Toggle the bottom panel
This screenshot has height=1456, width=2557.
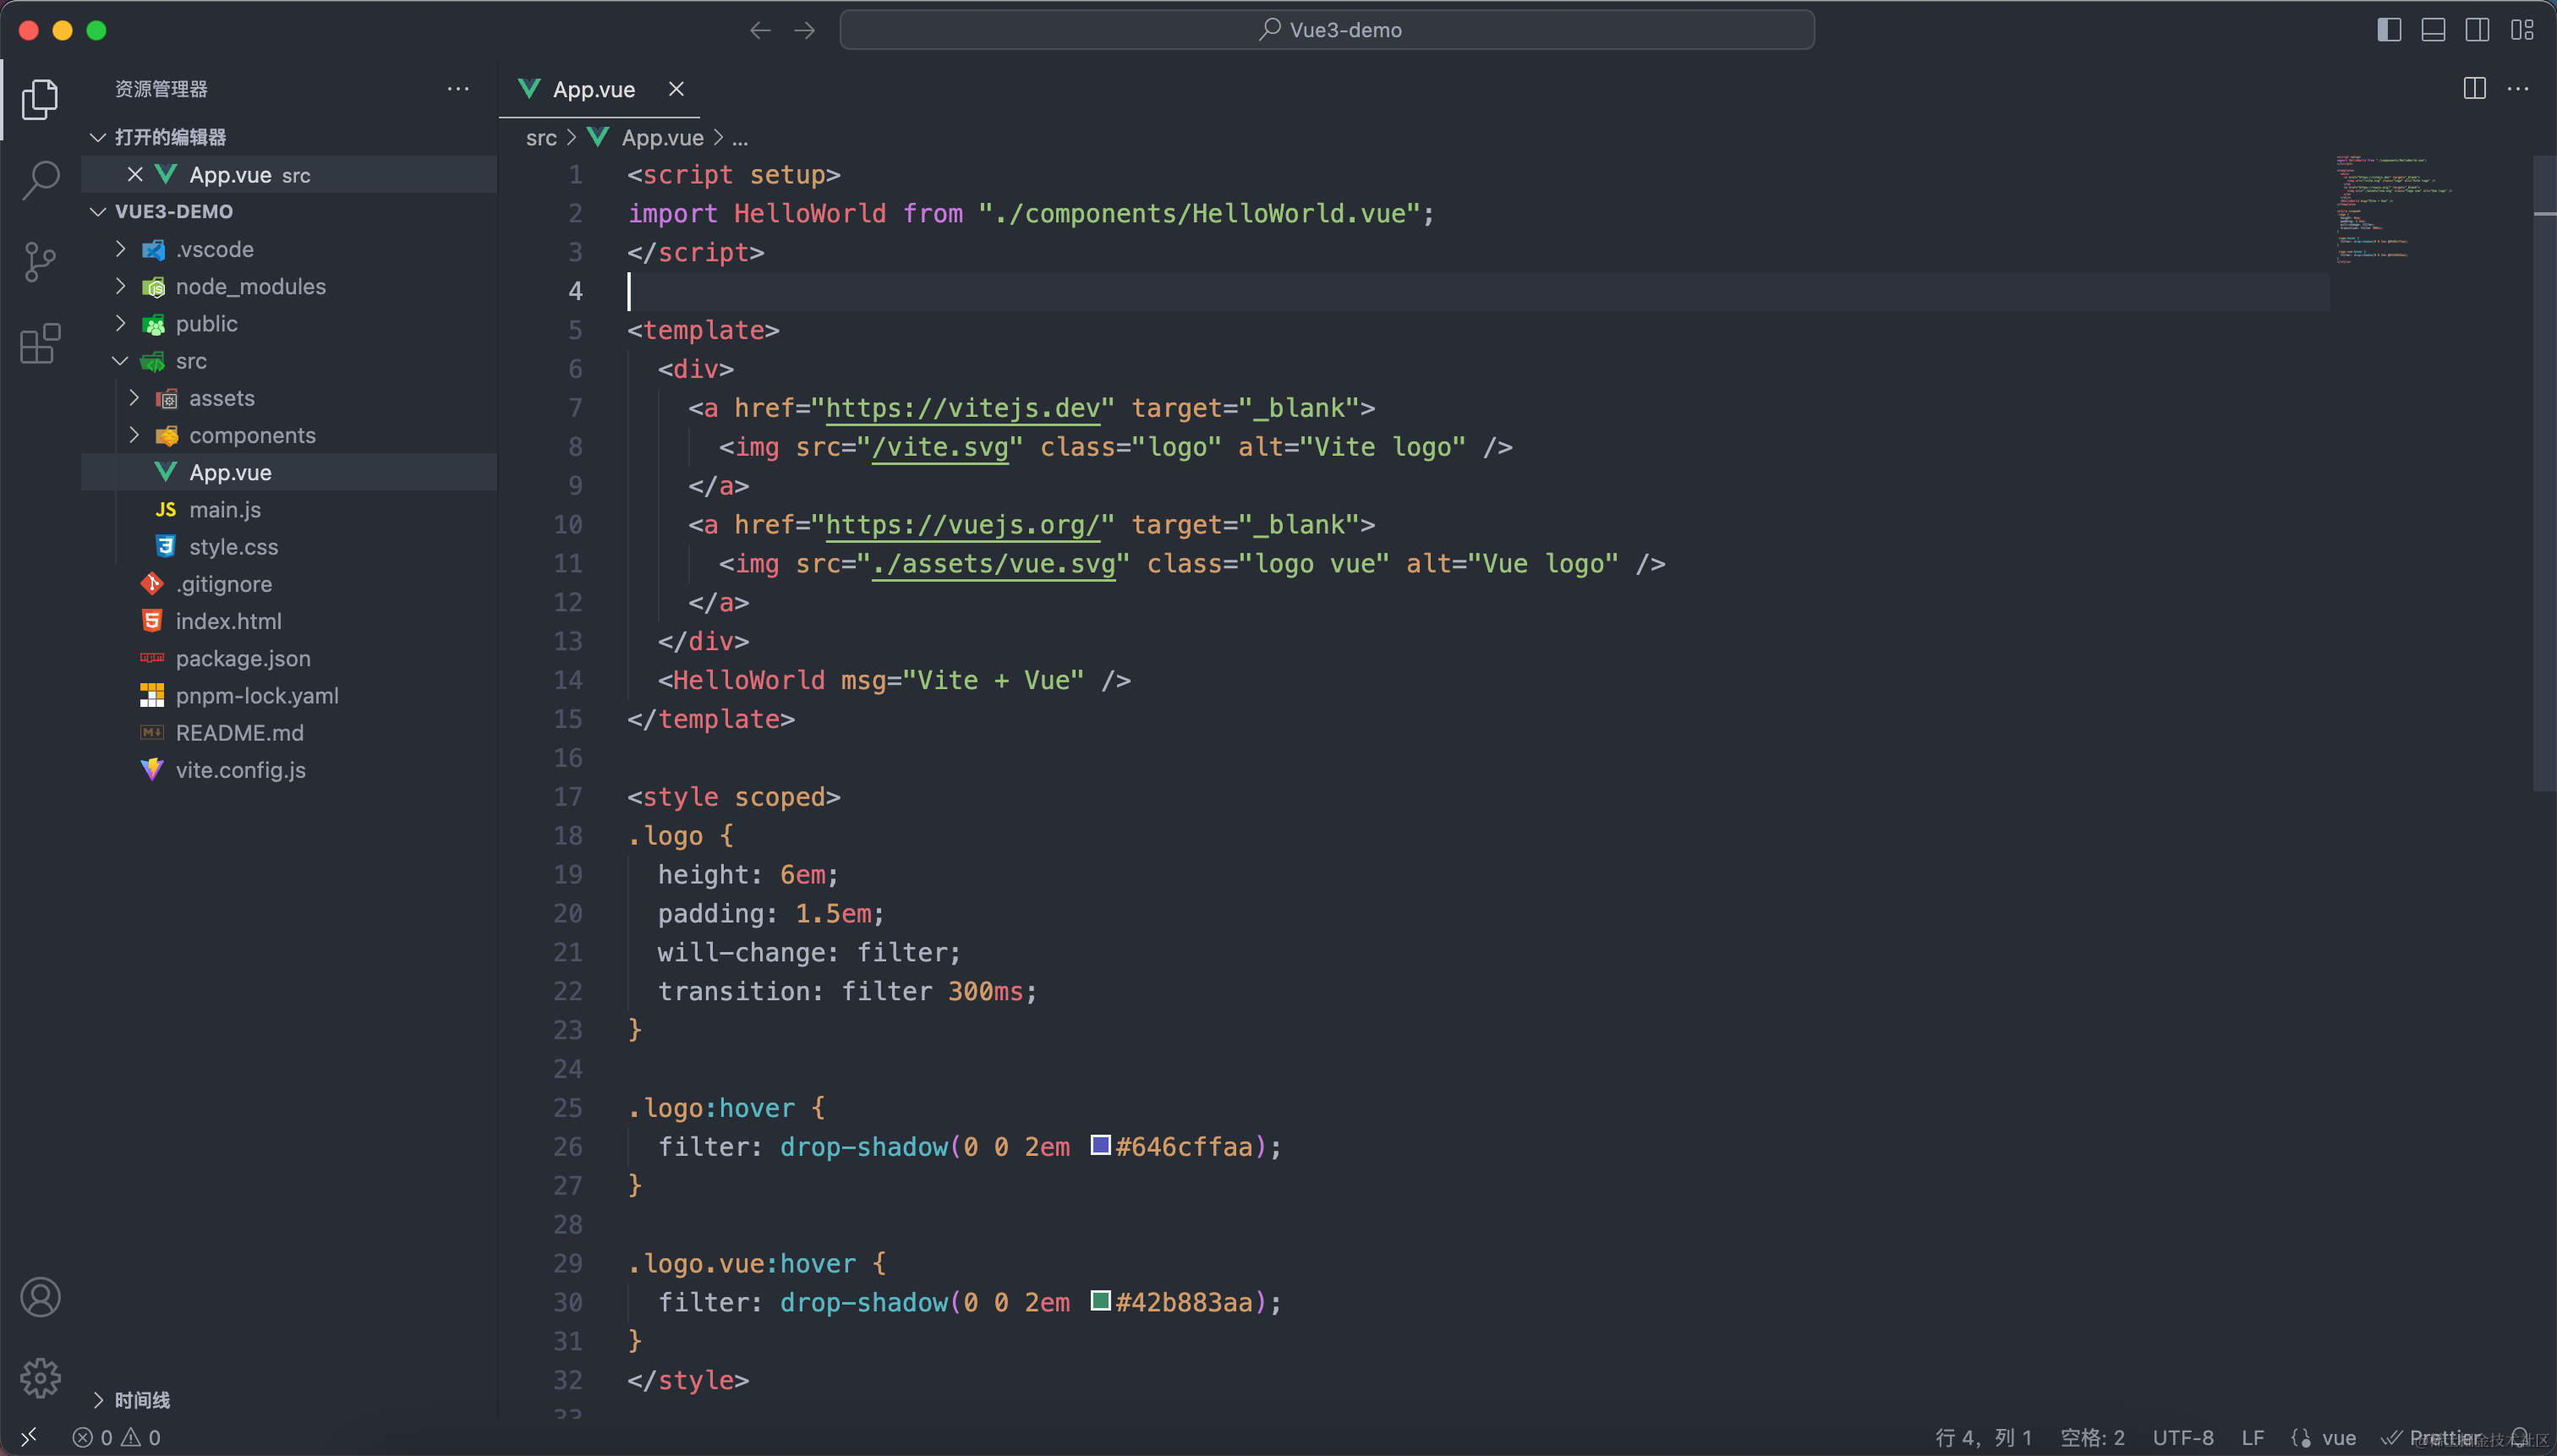point(2433,30)
